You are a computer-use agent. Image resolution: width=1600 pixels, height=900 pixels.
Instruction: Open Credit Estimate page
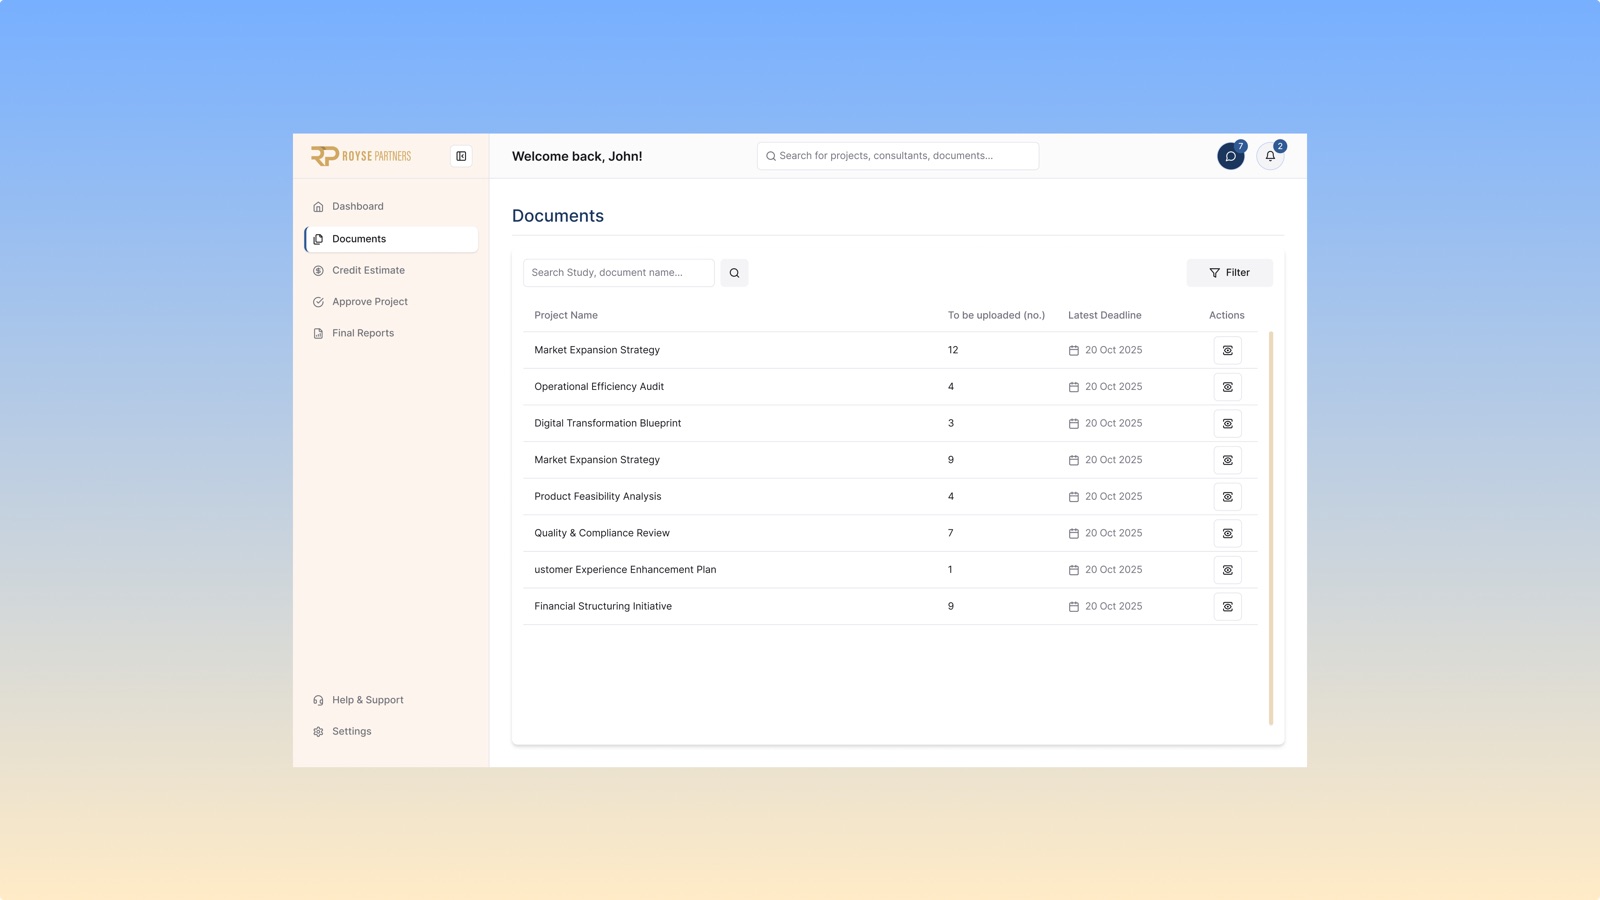coord(391,270)
